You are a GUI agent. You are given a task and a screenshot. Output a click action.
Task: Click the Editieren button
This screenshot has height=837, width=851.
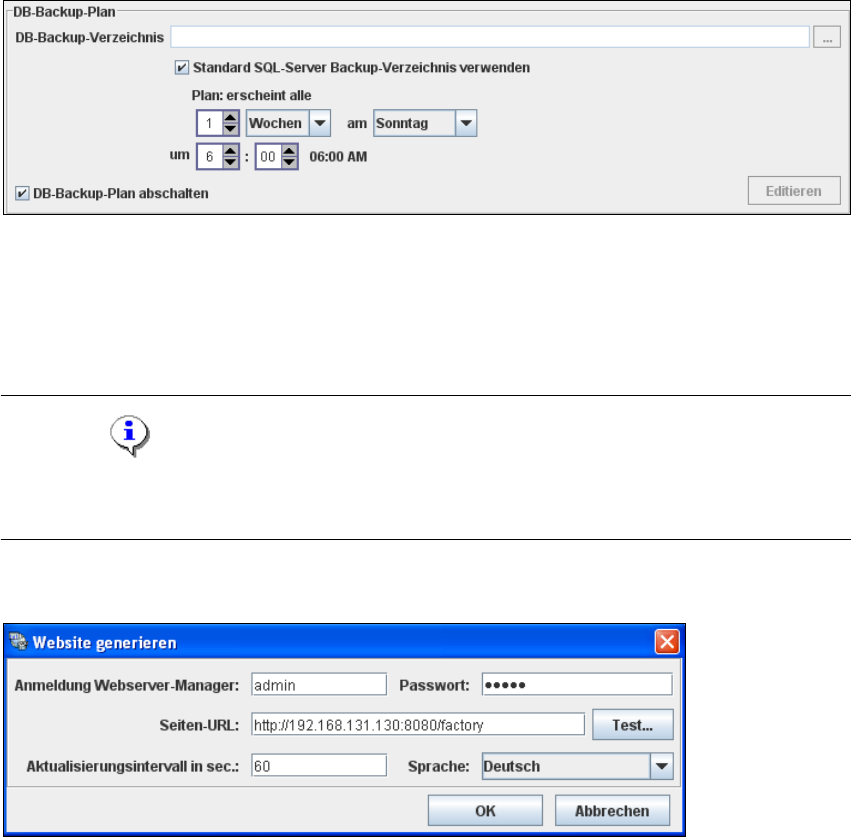793,191
